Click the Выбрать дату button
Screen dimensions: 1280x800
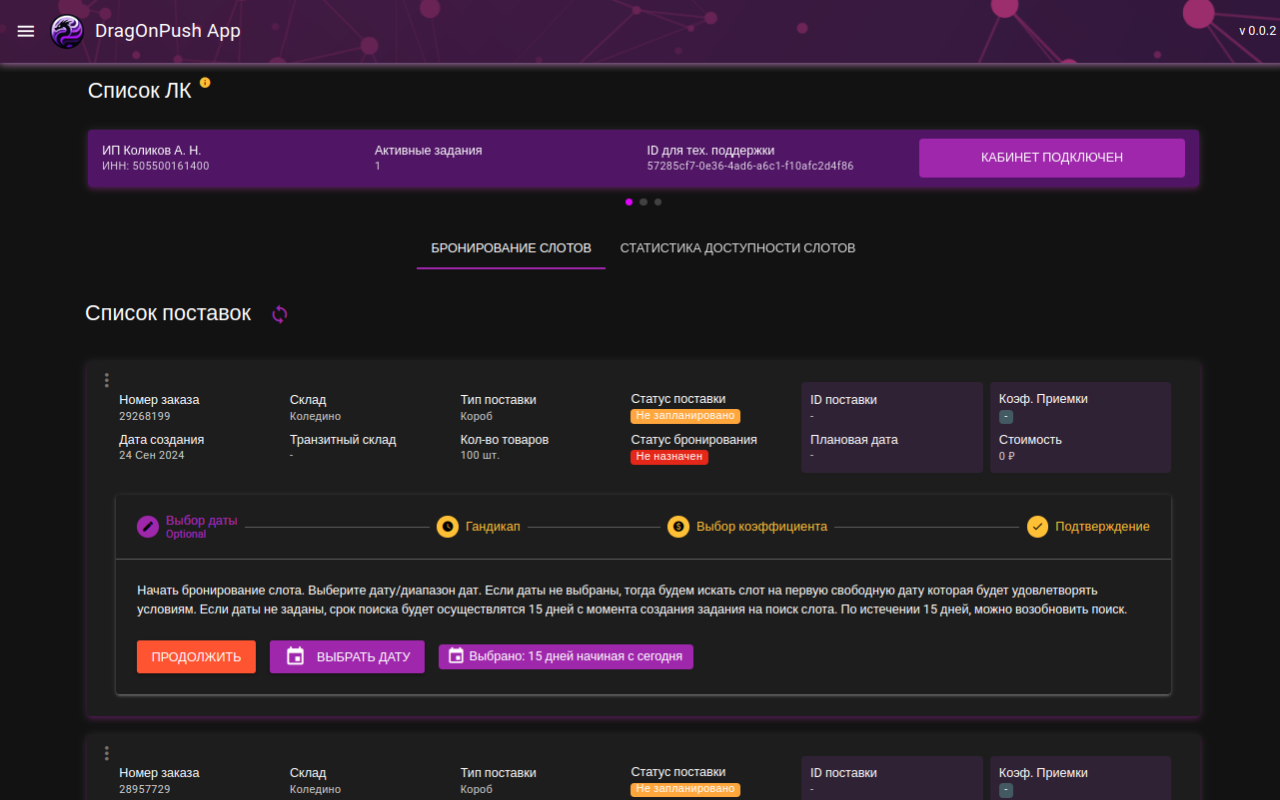click(x=347, y=657)
